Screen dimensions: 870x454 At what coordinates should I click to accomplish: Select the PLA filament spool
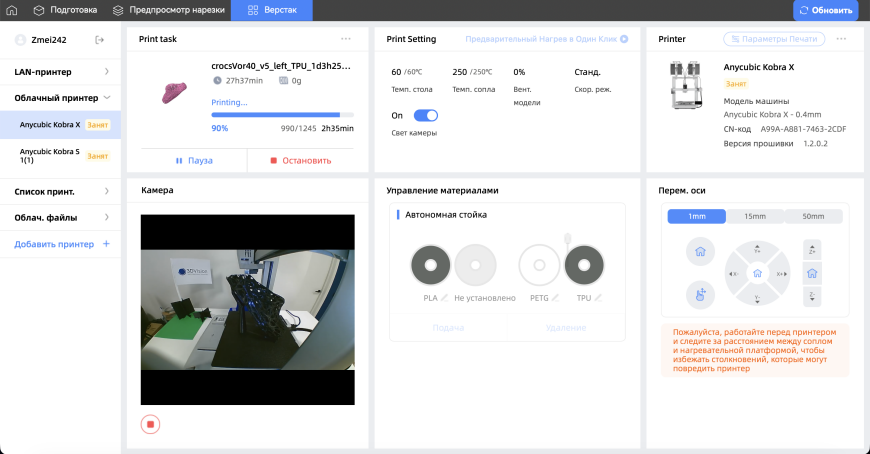point(431,265)
